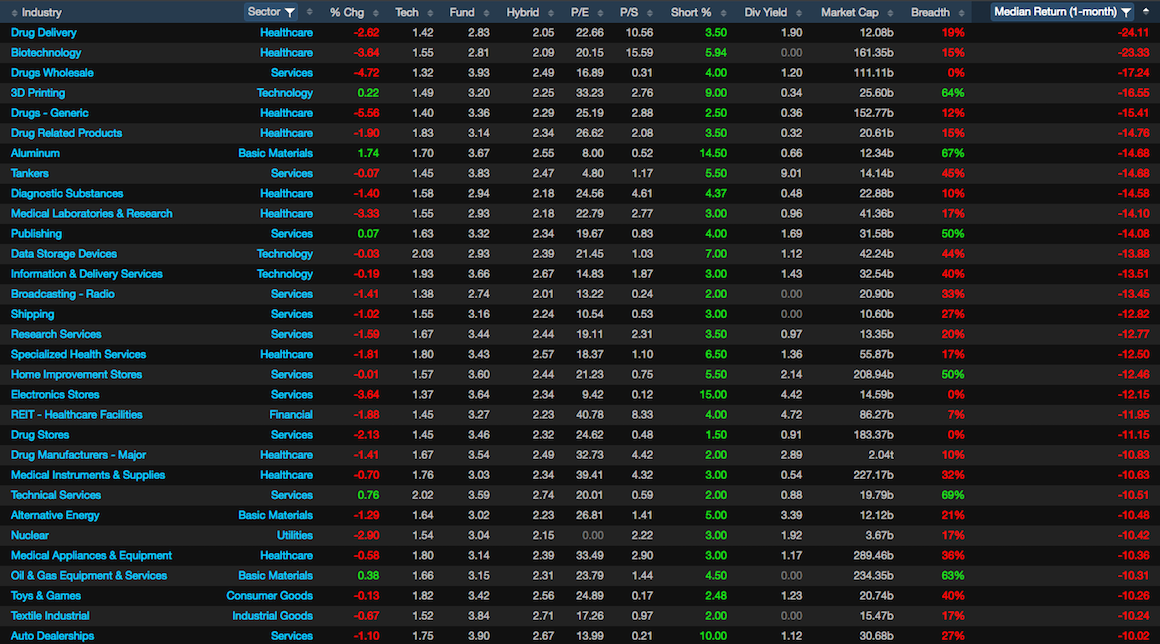This screenshot has height=644, width=1160.
Task: Open the REIT - Healthcare Facilities link
Action: (76, 415)
